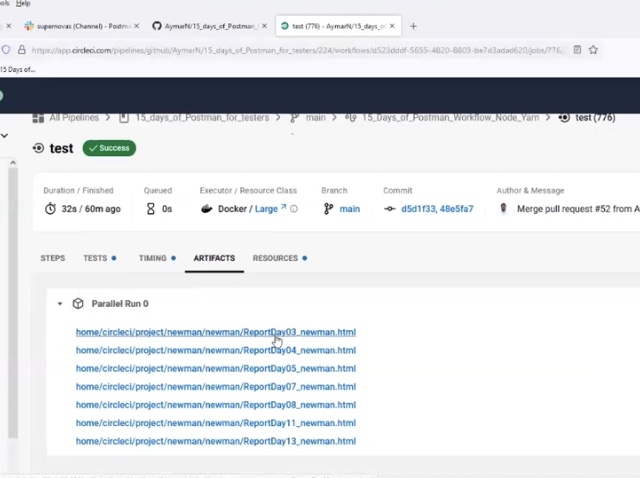This screenshot has width=640, height=478.
Task: Click the sidebar scroll up arrow
Action: click(13, 163)
